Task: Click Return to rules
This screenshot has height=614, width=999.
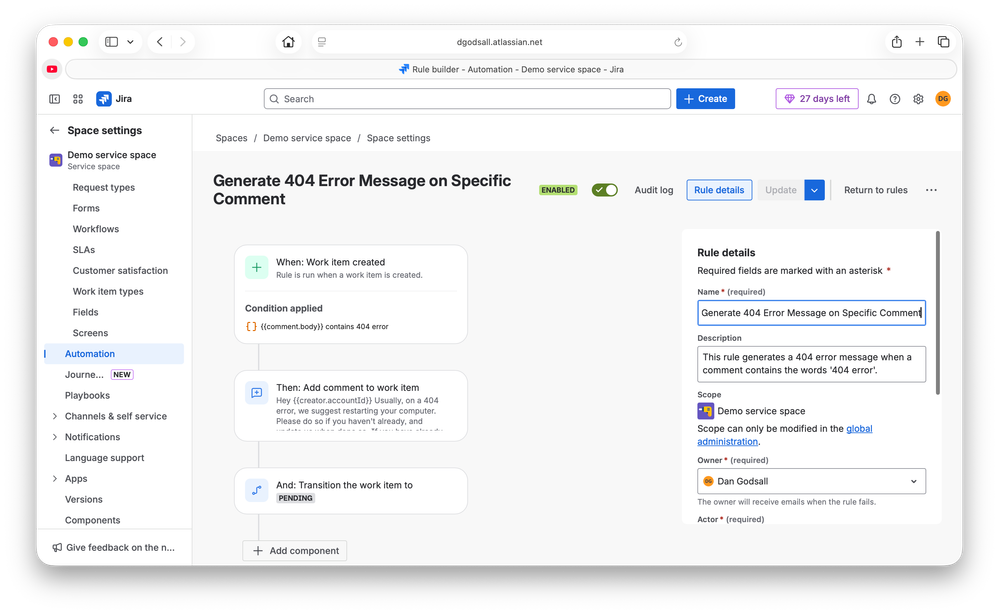Action: tap(875, 190)
